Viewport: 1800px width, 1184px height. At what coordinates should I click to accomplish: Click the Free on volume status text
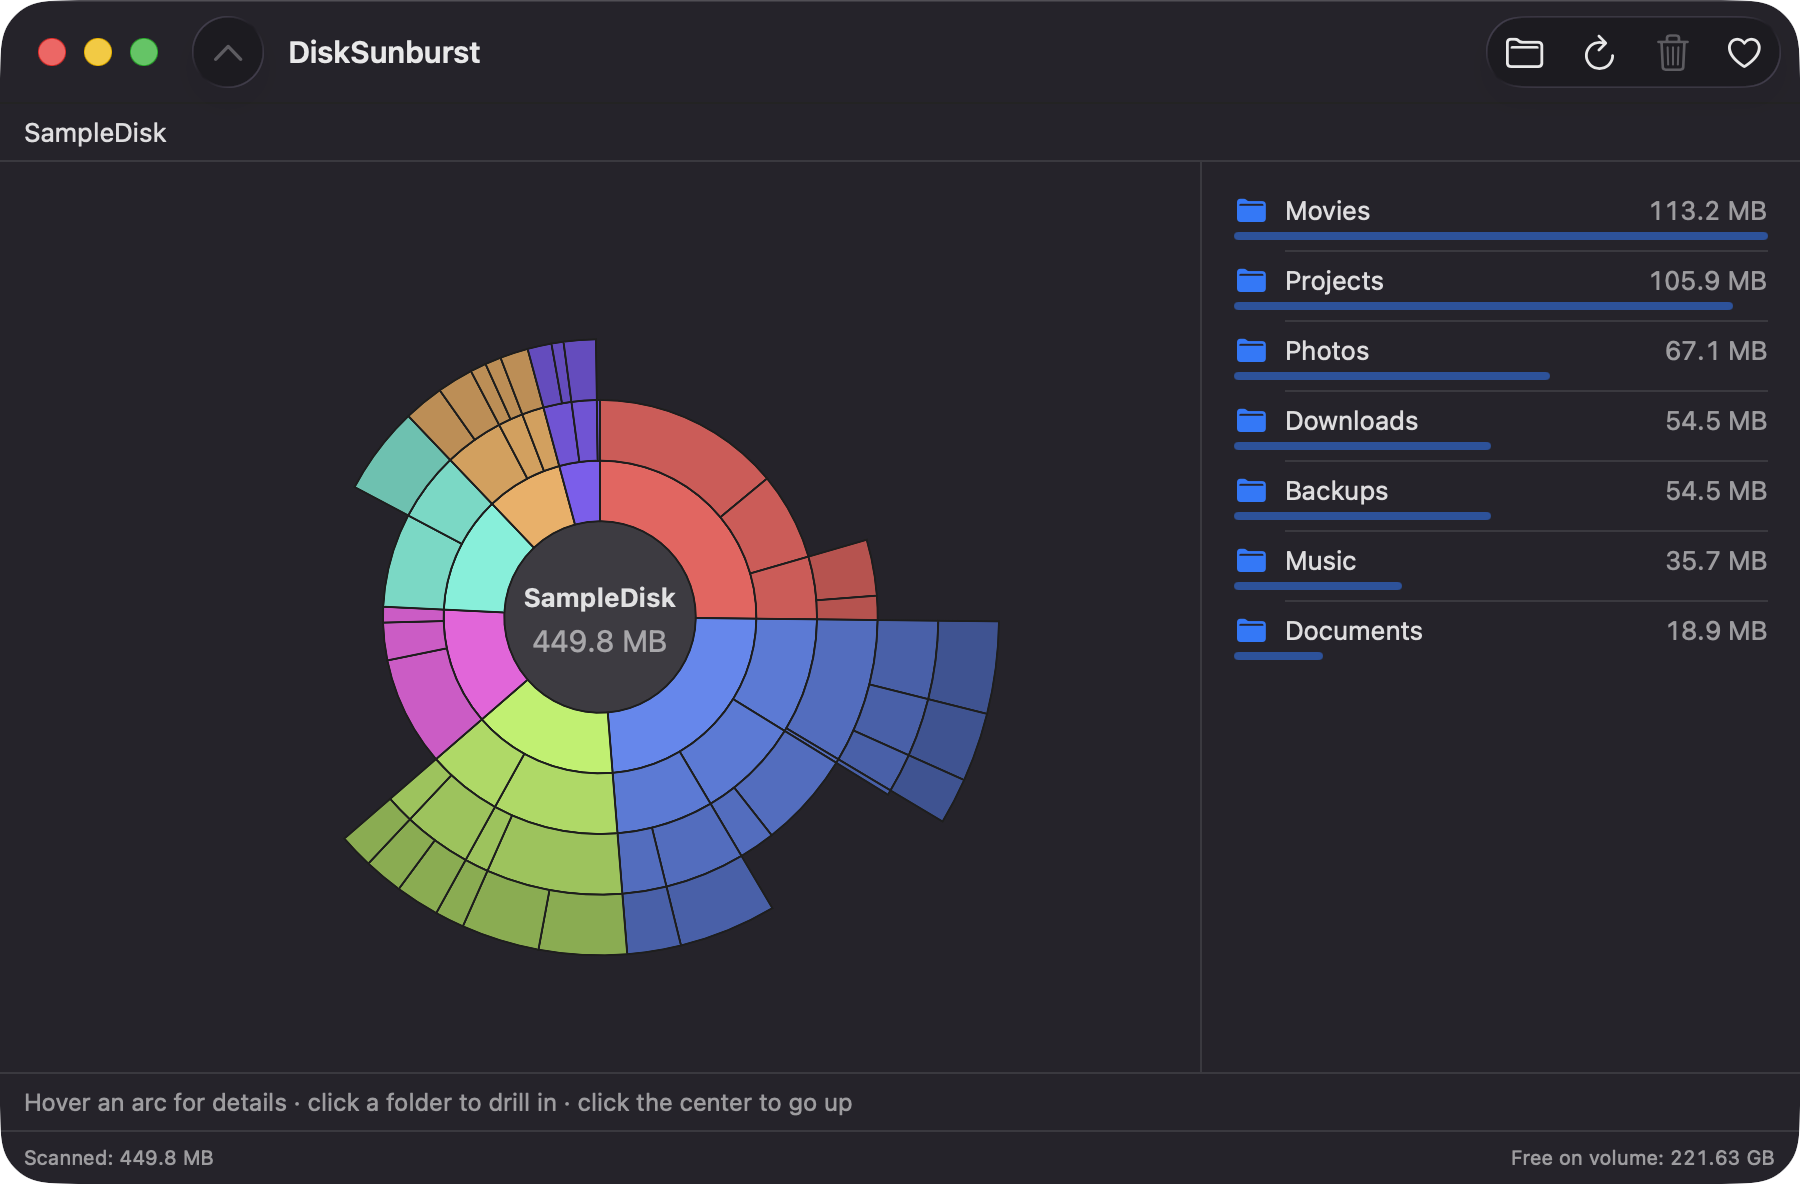pos(1642,1158)
